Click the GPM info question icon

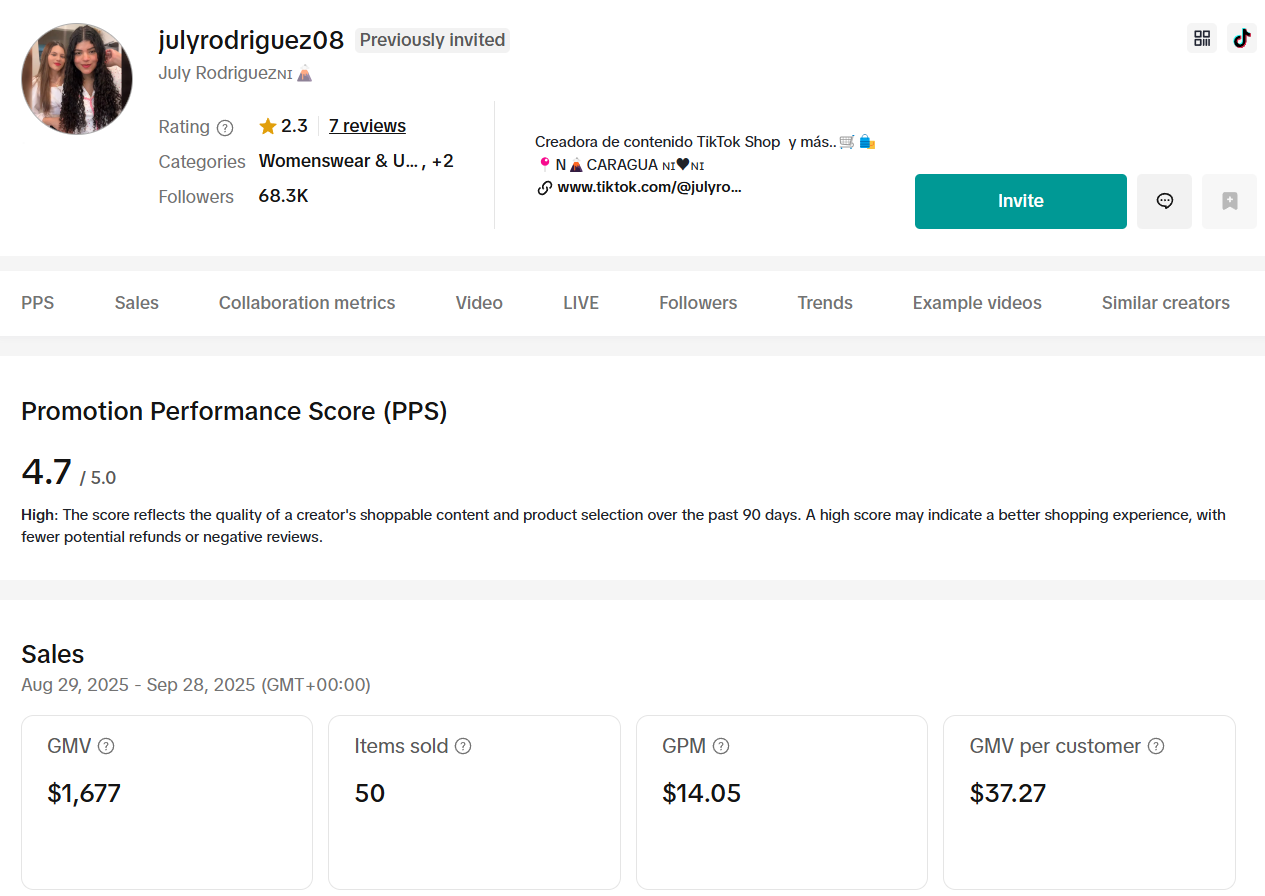click(x=721, y=746)
